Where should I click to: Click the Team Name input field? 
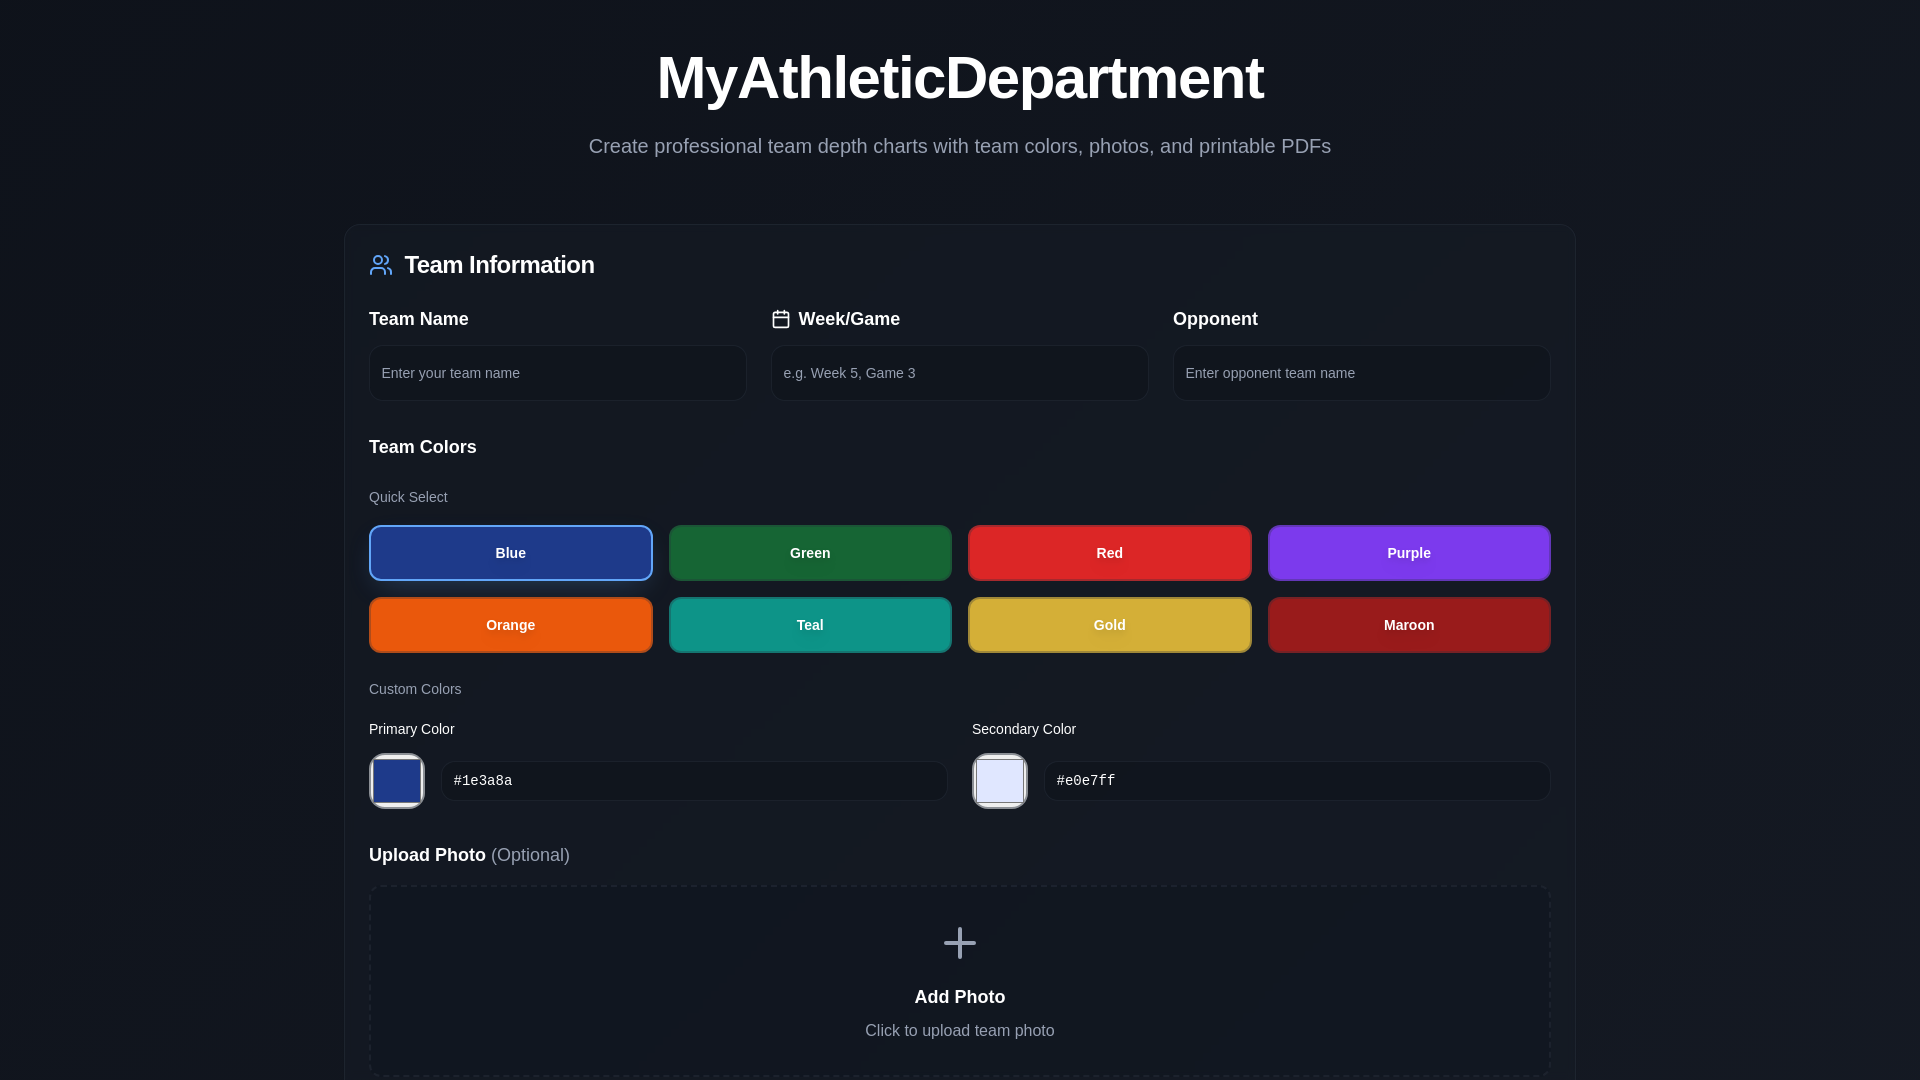pyautogui.click(x=557, y=372)
